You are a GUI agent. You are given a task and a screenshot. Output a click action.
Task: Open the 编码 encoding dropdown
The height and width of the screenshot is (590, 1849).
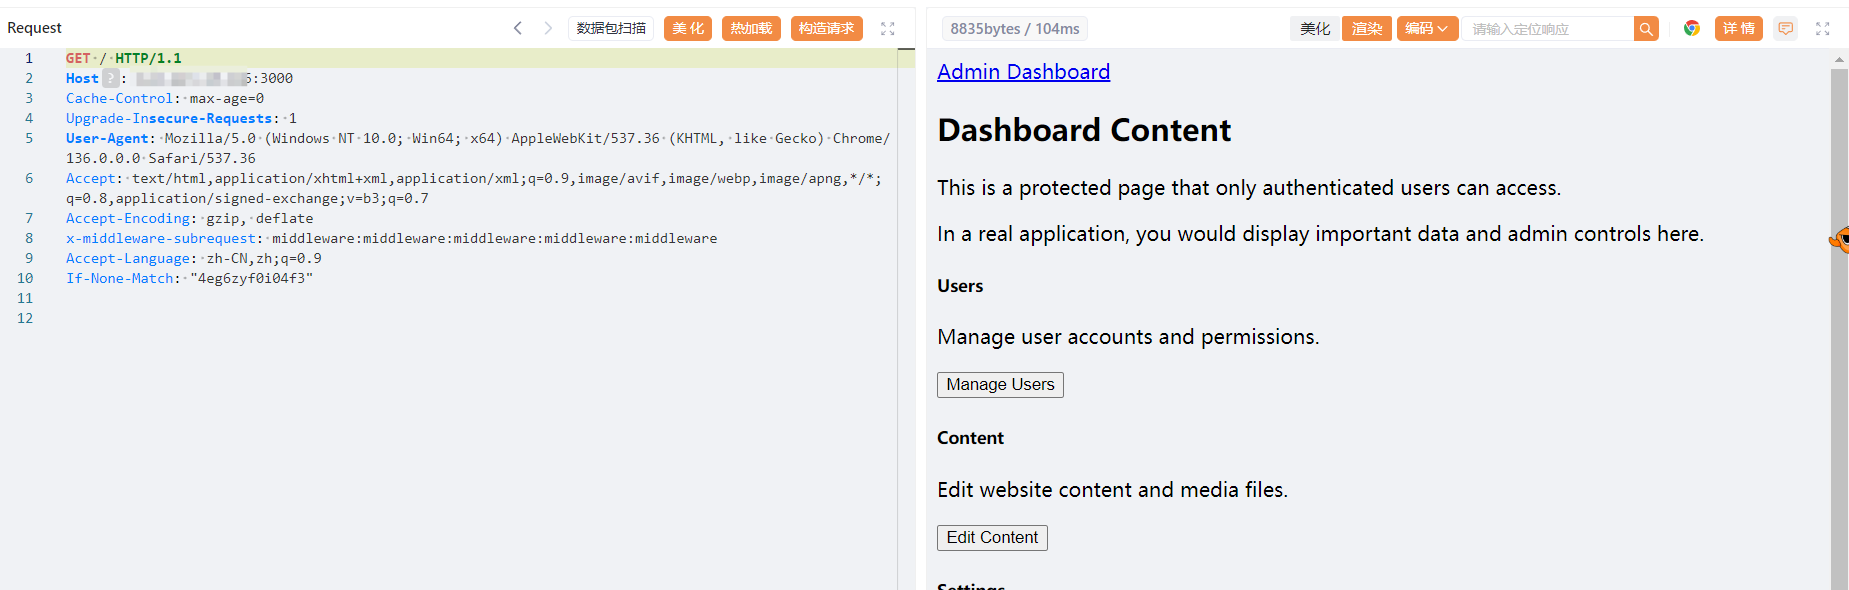click(1426, 29)
